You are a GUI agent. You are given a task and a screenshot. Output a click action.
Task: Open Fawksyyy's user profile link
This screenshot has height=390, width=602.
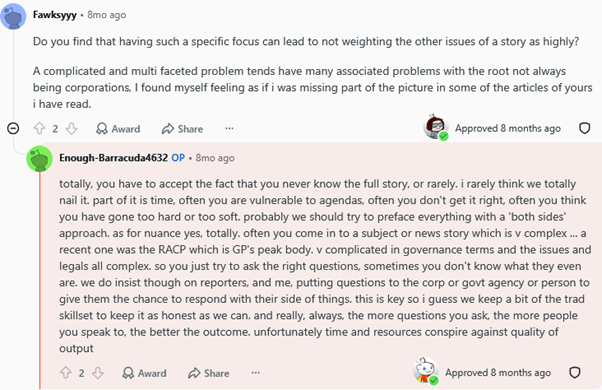(55, 15)
